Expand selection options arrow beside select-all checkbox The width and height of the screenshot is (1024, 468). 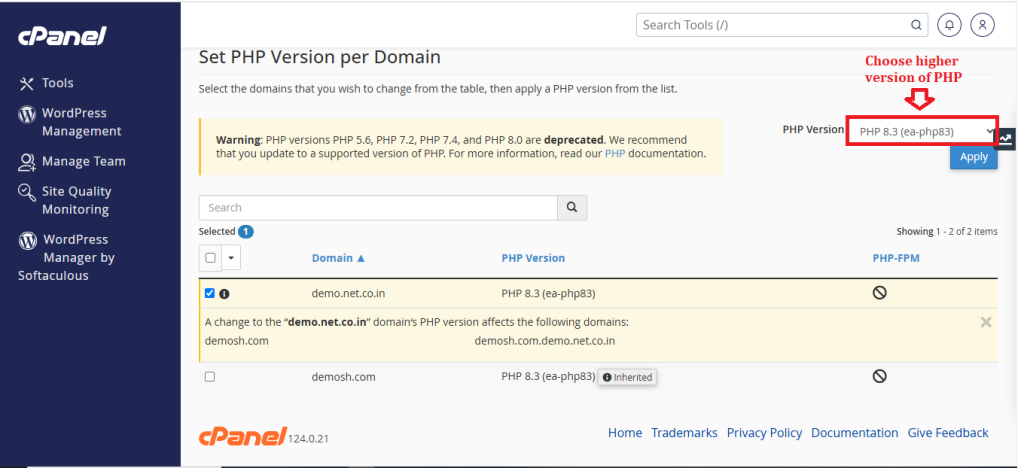(231, 258)
